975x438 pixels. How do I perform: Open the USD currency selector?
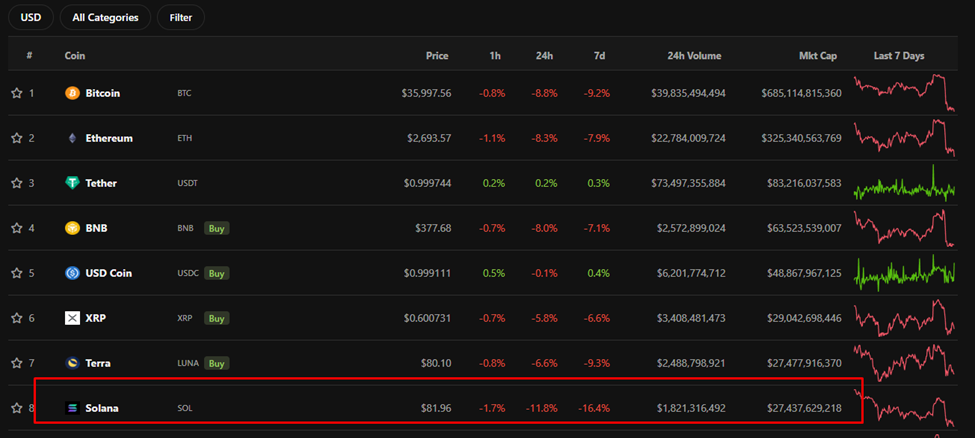(30, 17)
